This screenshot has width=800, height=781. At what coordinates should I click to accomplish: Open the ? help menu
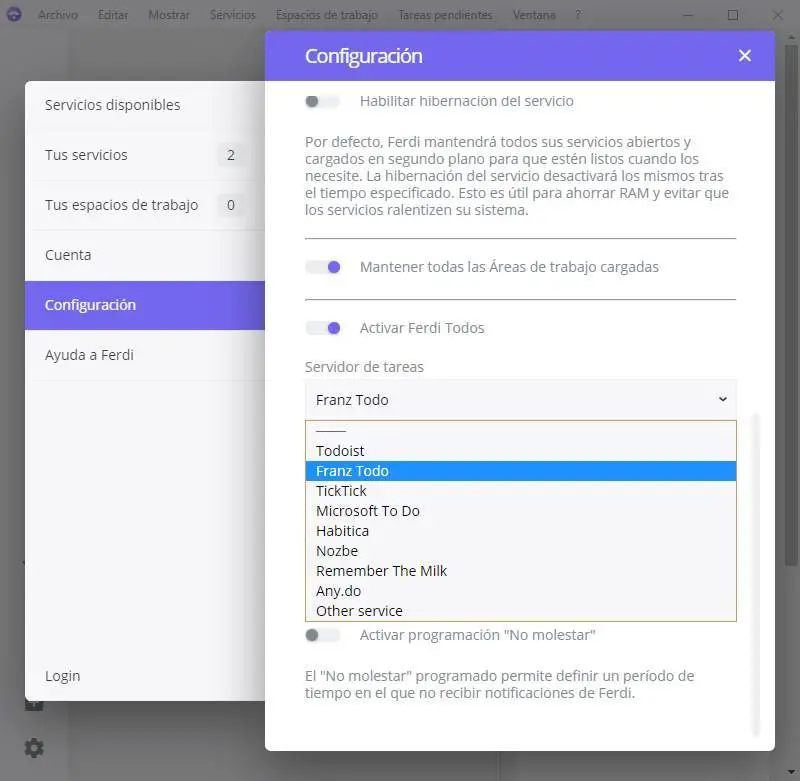[x=578, y=15]
